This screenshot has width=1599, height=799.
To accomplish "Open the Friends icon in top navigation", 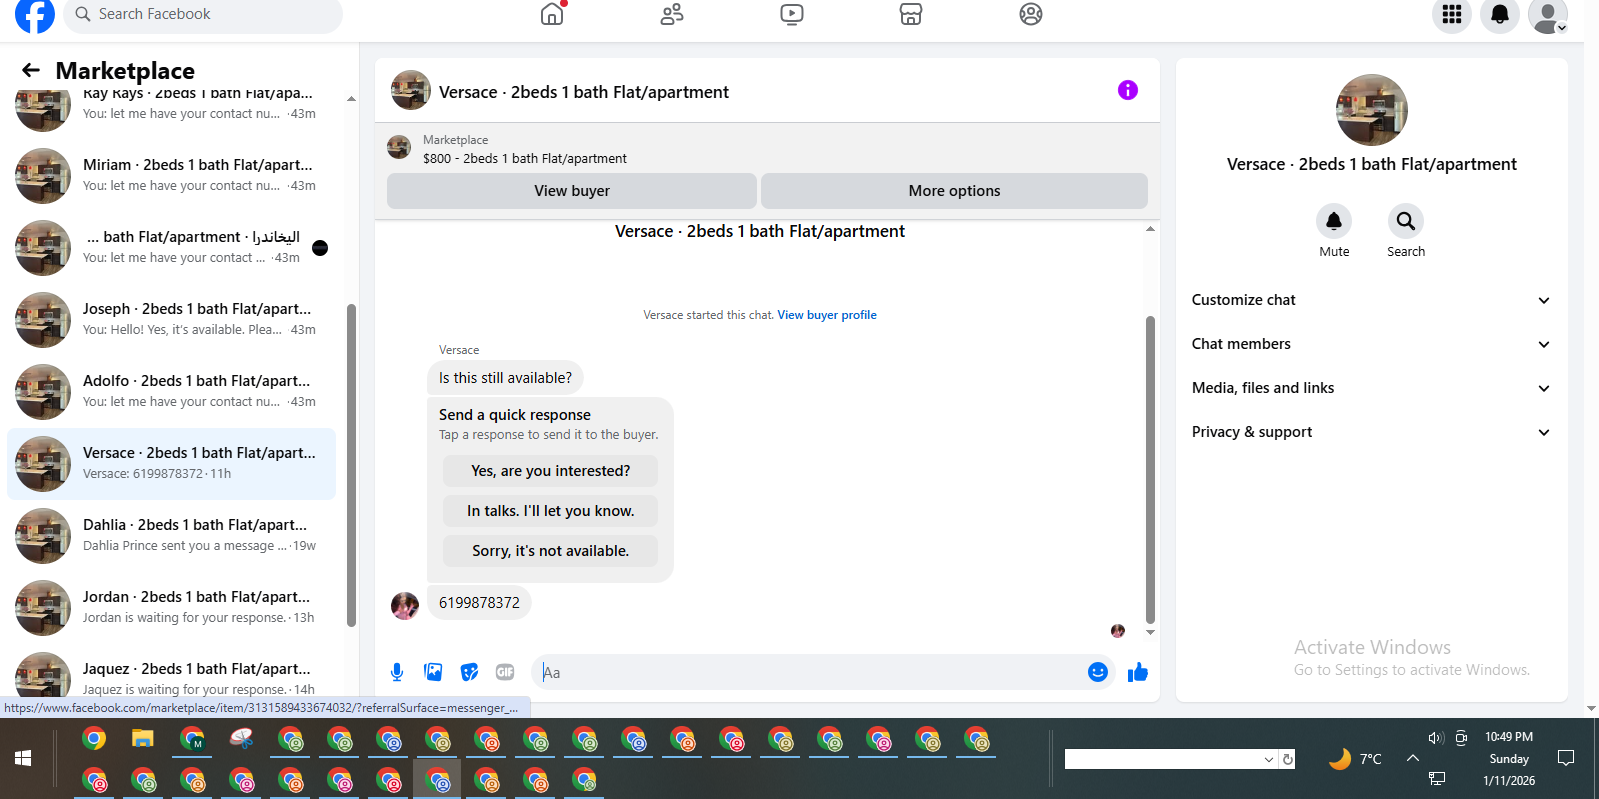I will coord(672,14).
